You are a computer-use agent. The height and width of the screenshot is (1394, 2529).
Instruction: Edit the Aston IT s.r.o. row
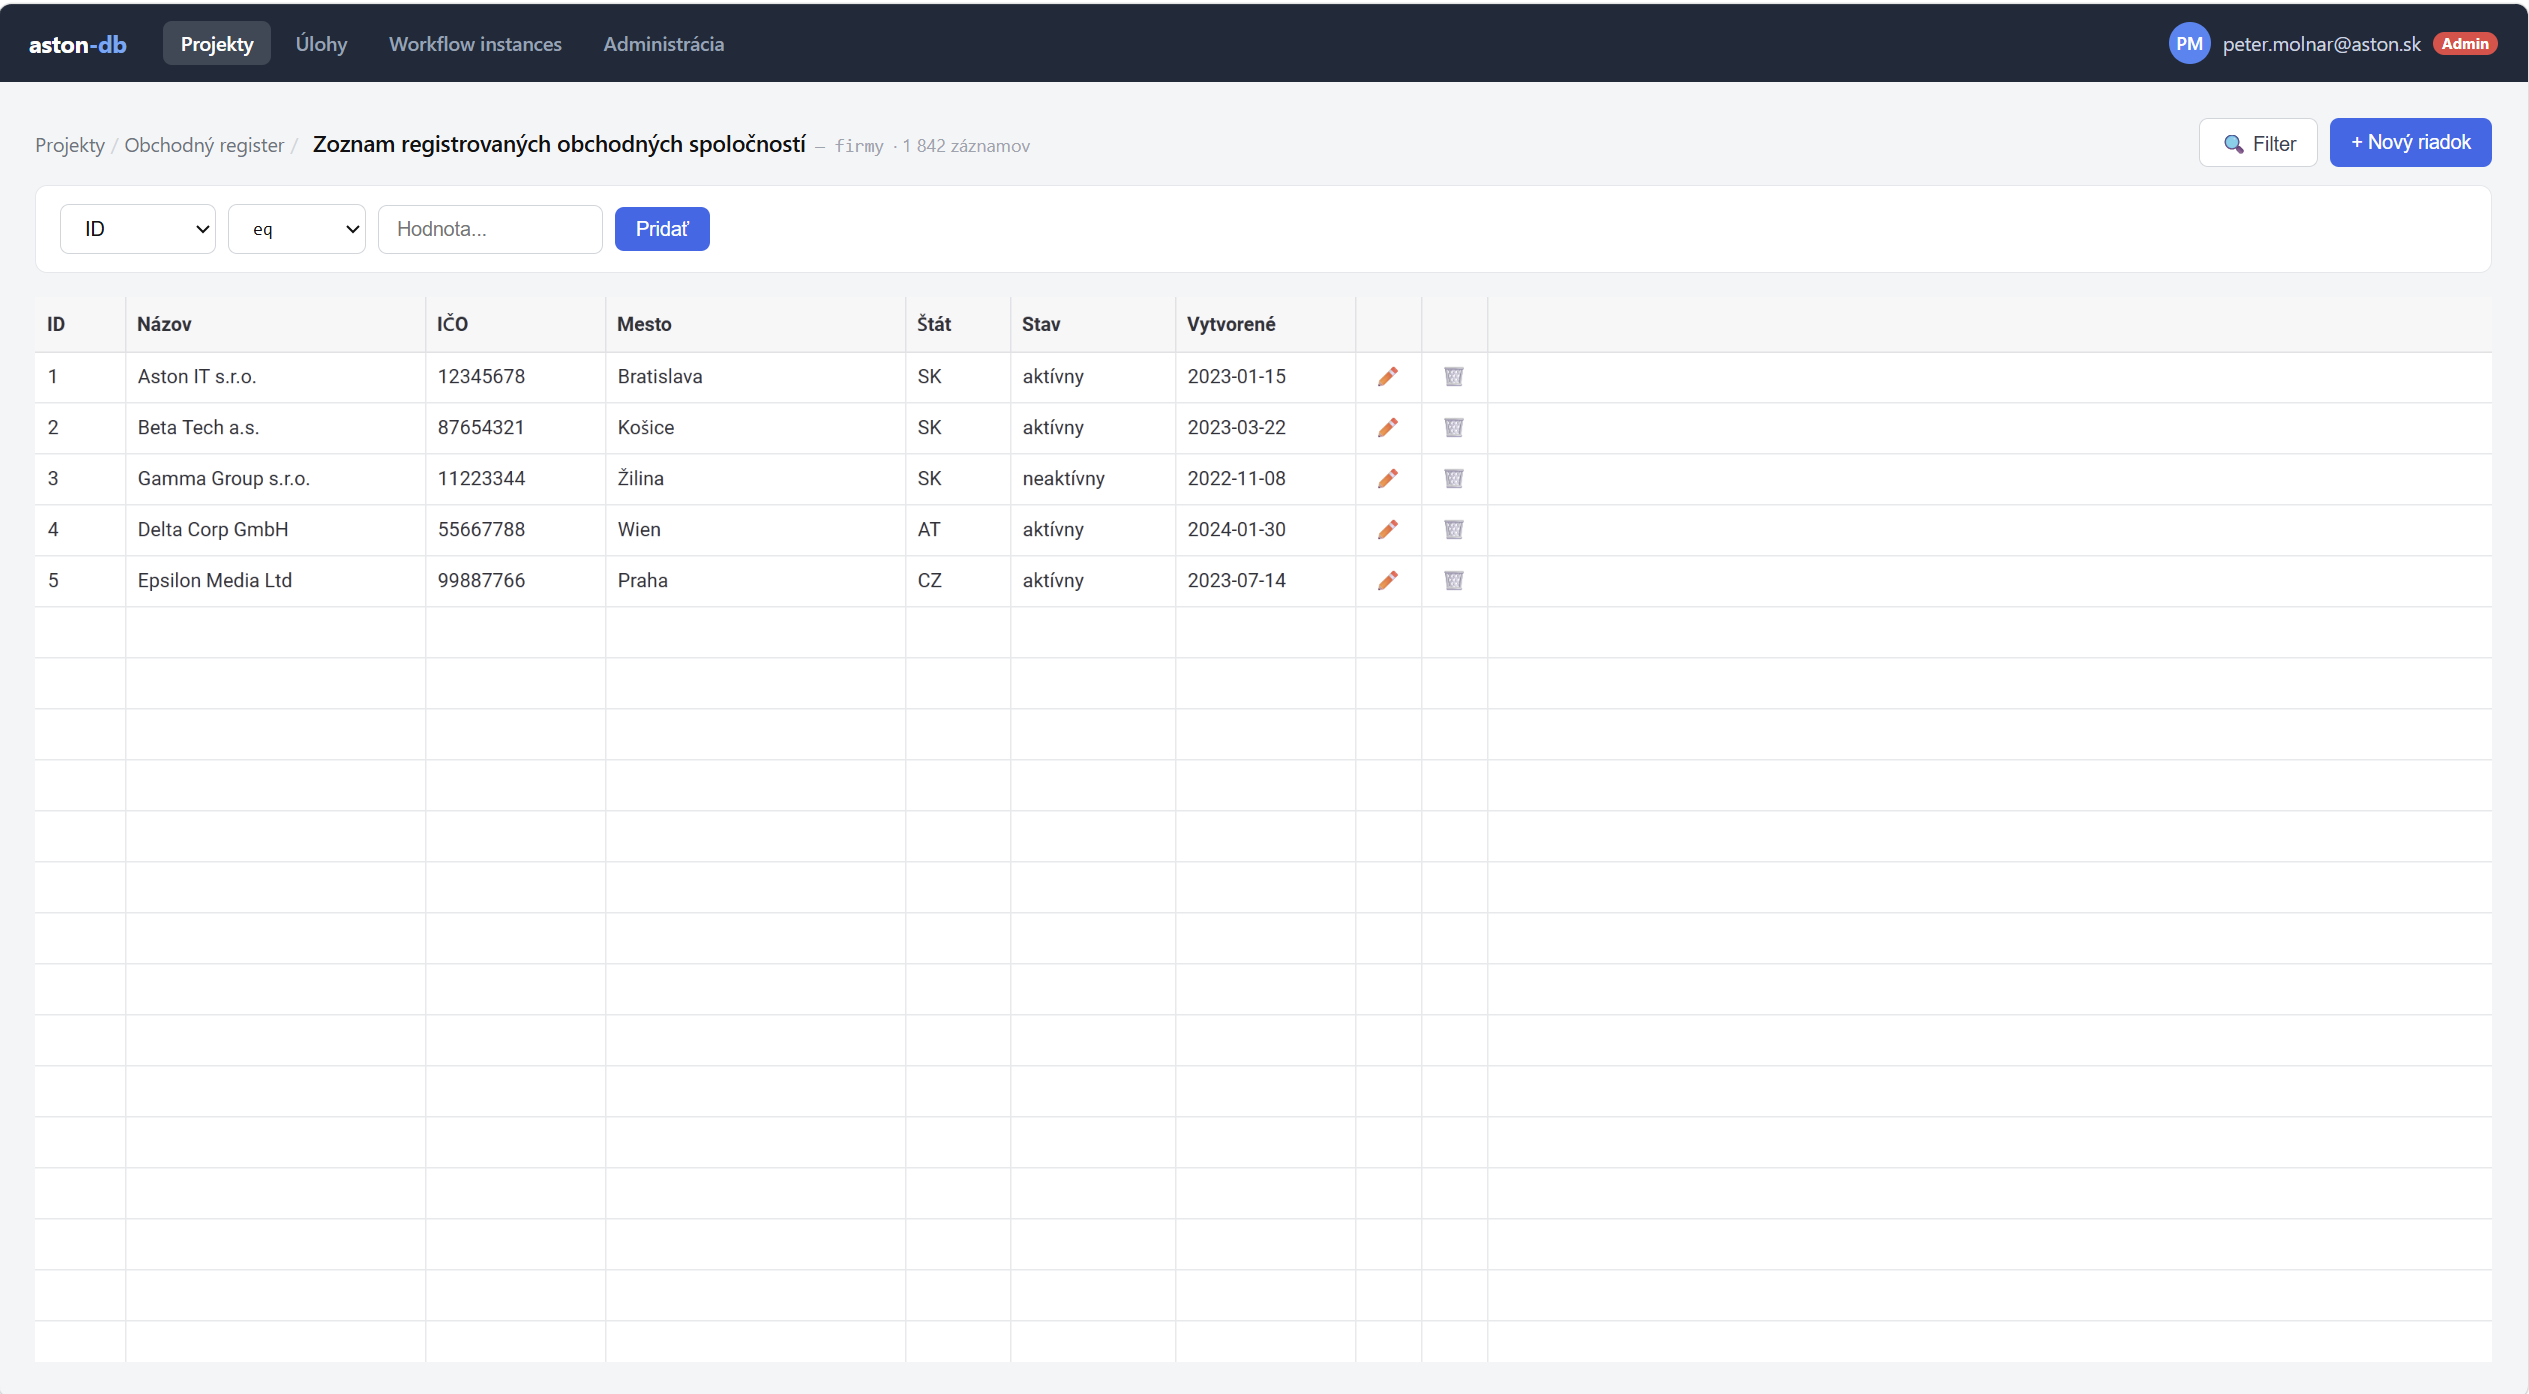(1387, 376)
